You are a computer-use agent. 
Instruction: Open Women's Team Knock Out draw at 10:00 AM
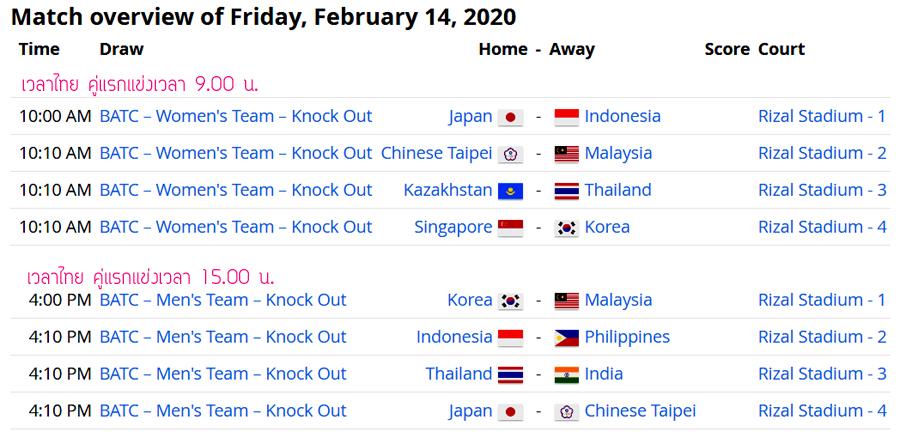[x=236, y=116]
